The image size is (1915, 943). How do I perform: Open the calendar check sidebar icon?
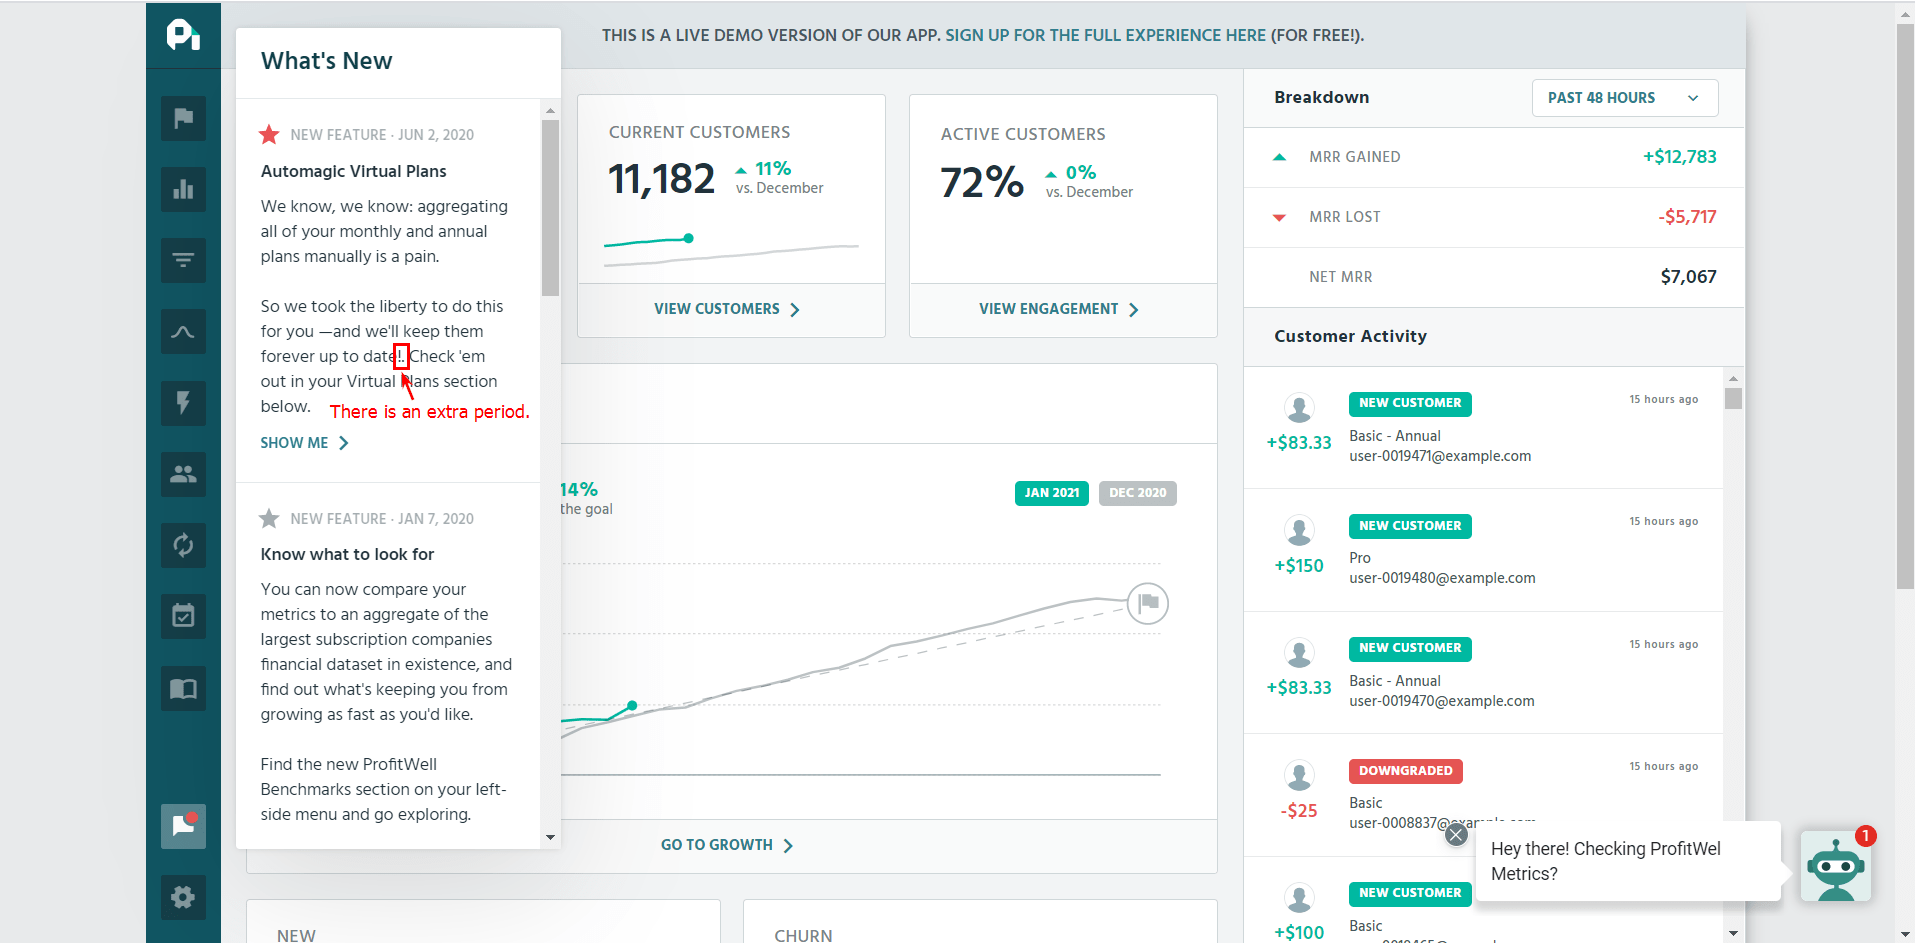[x=183, y=616]
